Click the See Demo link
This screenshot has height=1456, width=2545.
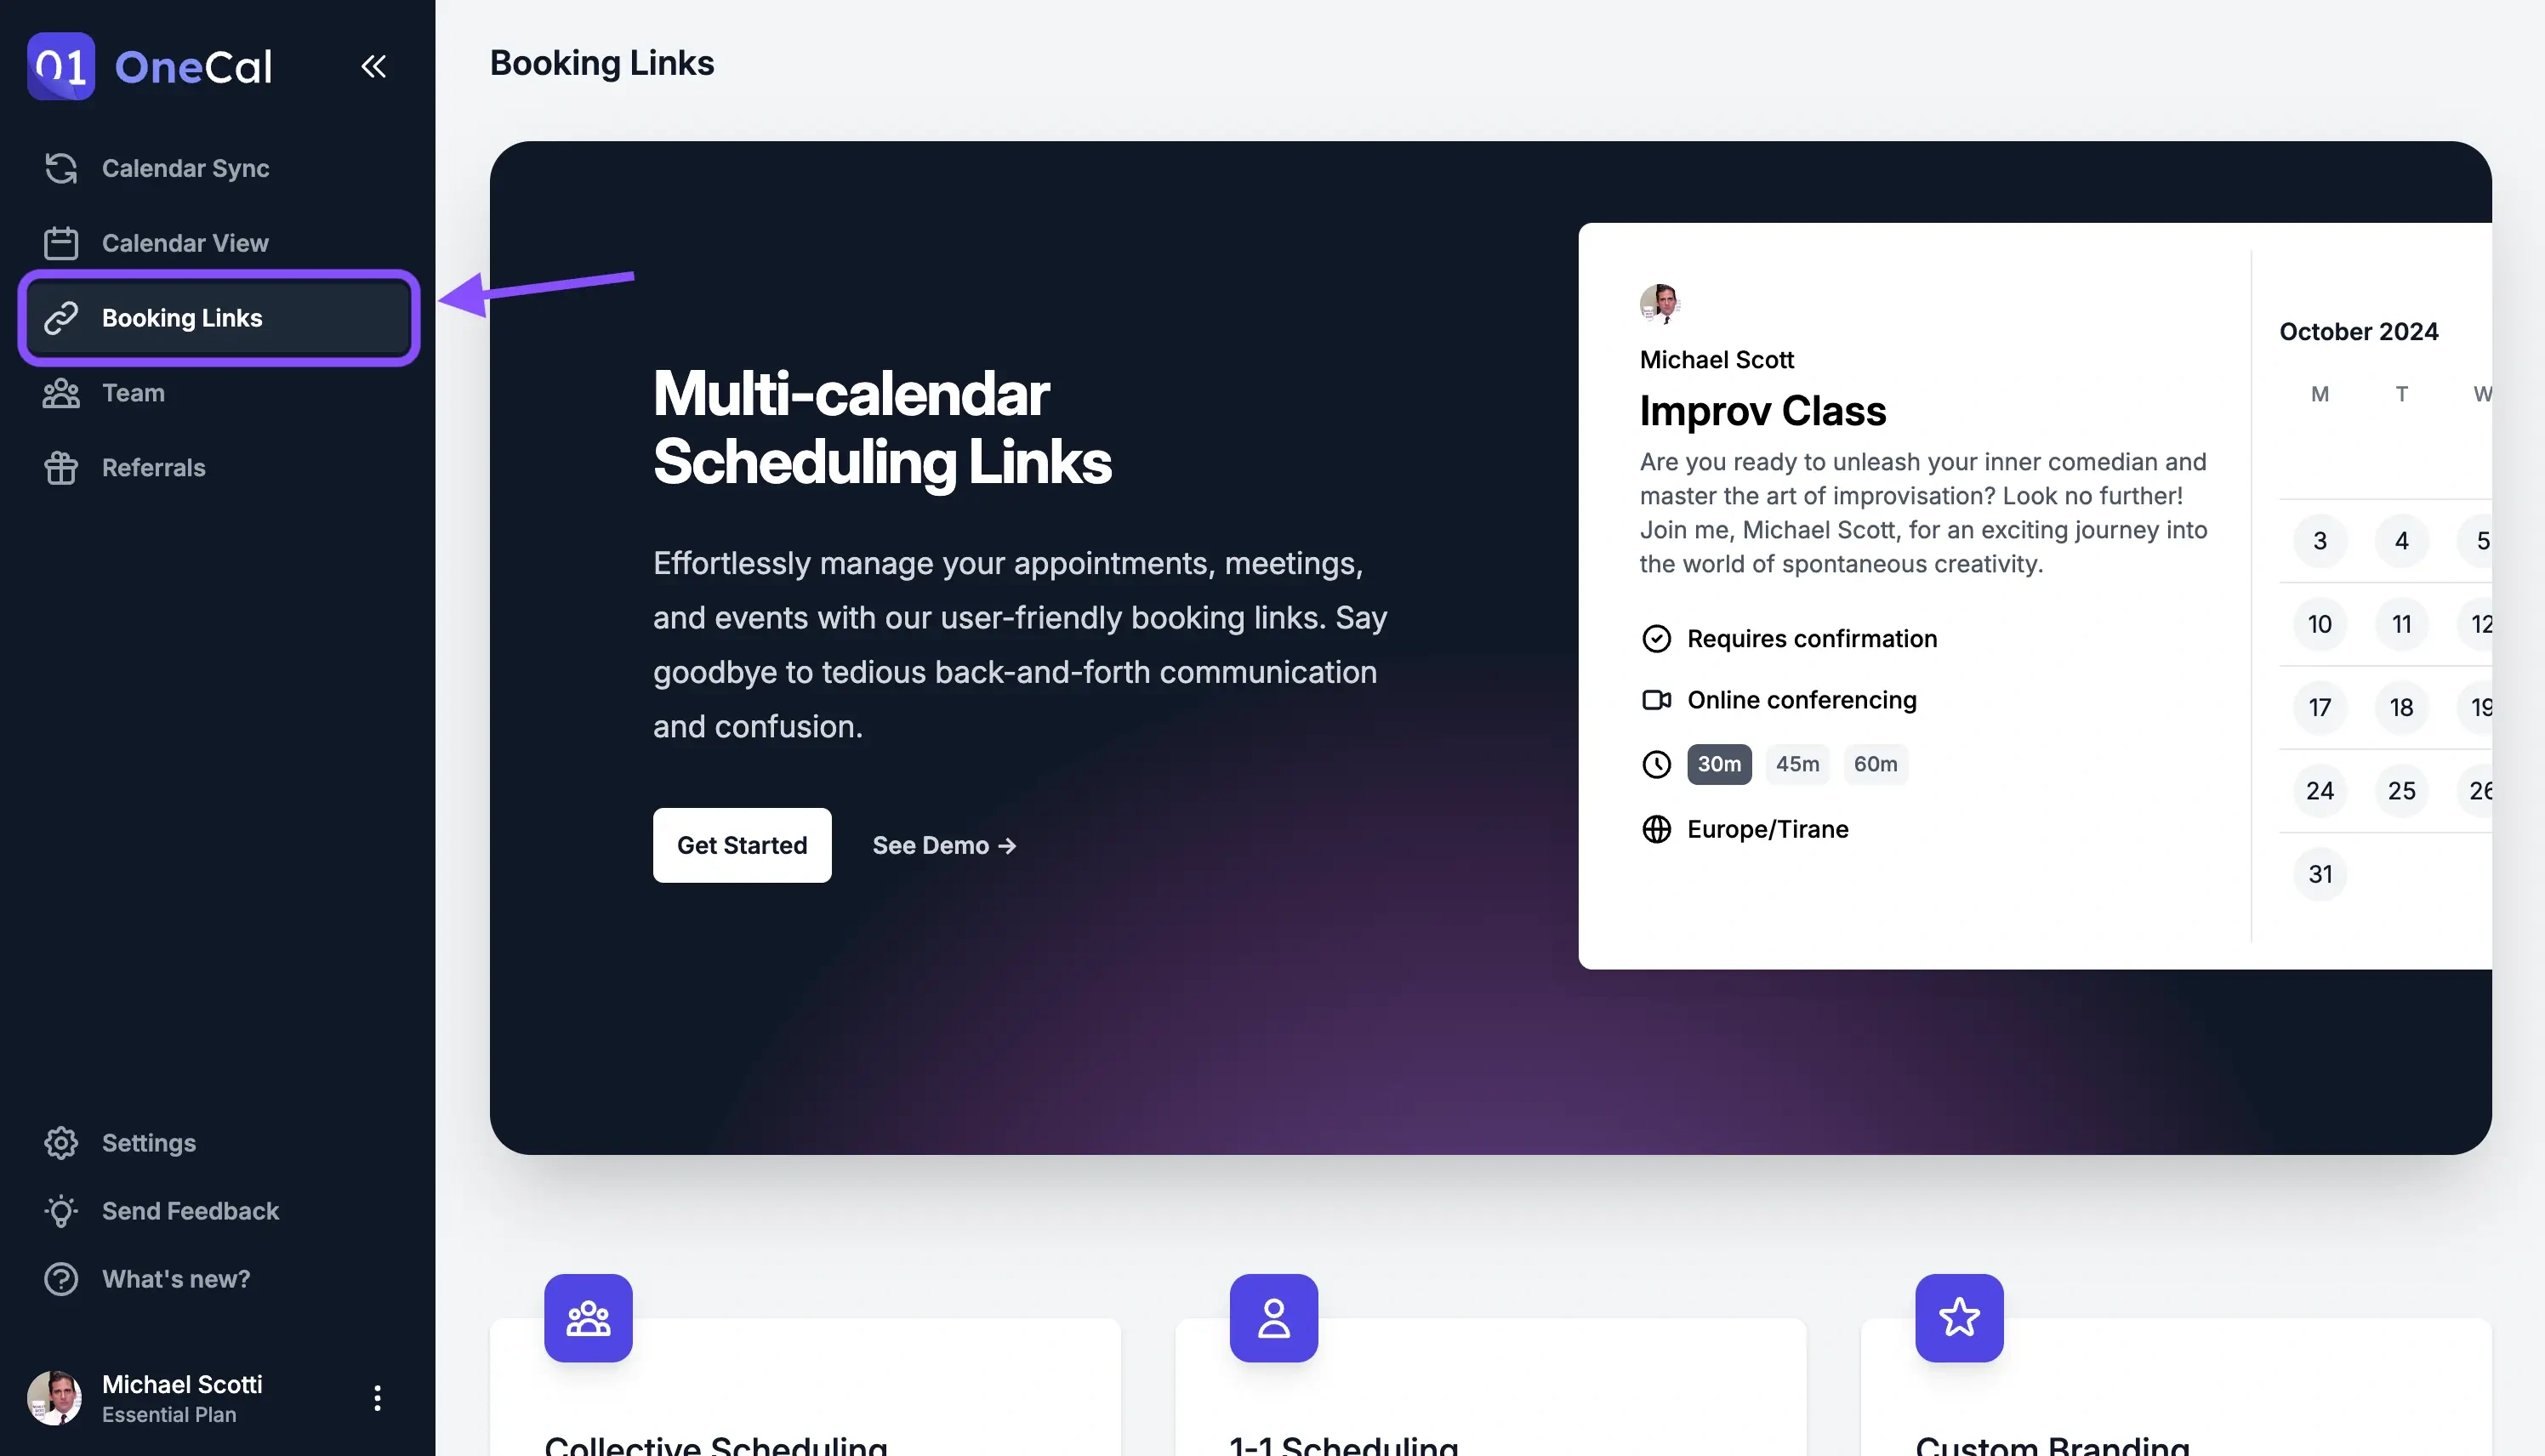[x=944, y=845]
